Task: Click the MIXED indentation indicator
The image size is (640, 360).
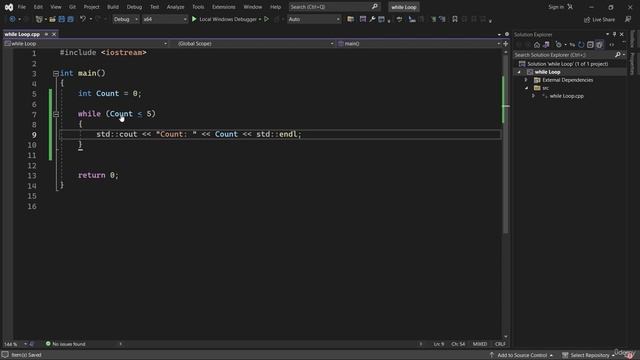Action: pos(480,344)
